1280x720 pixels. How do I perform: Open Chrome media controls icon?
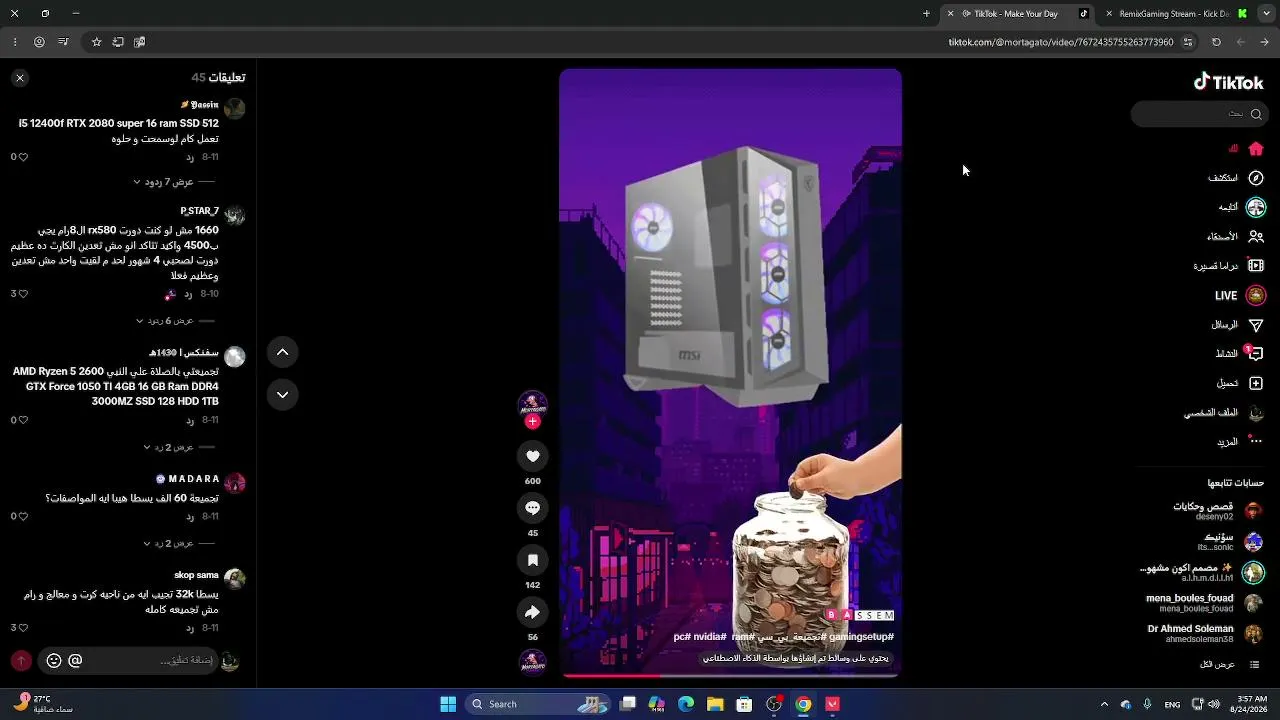click(x=63, y=42)
